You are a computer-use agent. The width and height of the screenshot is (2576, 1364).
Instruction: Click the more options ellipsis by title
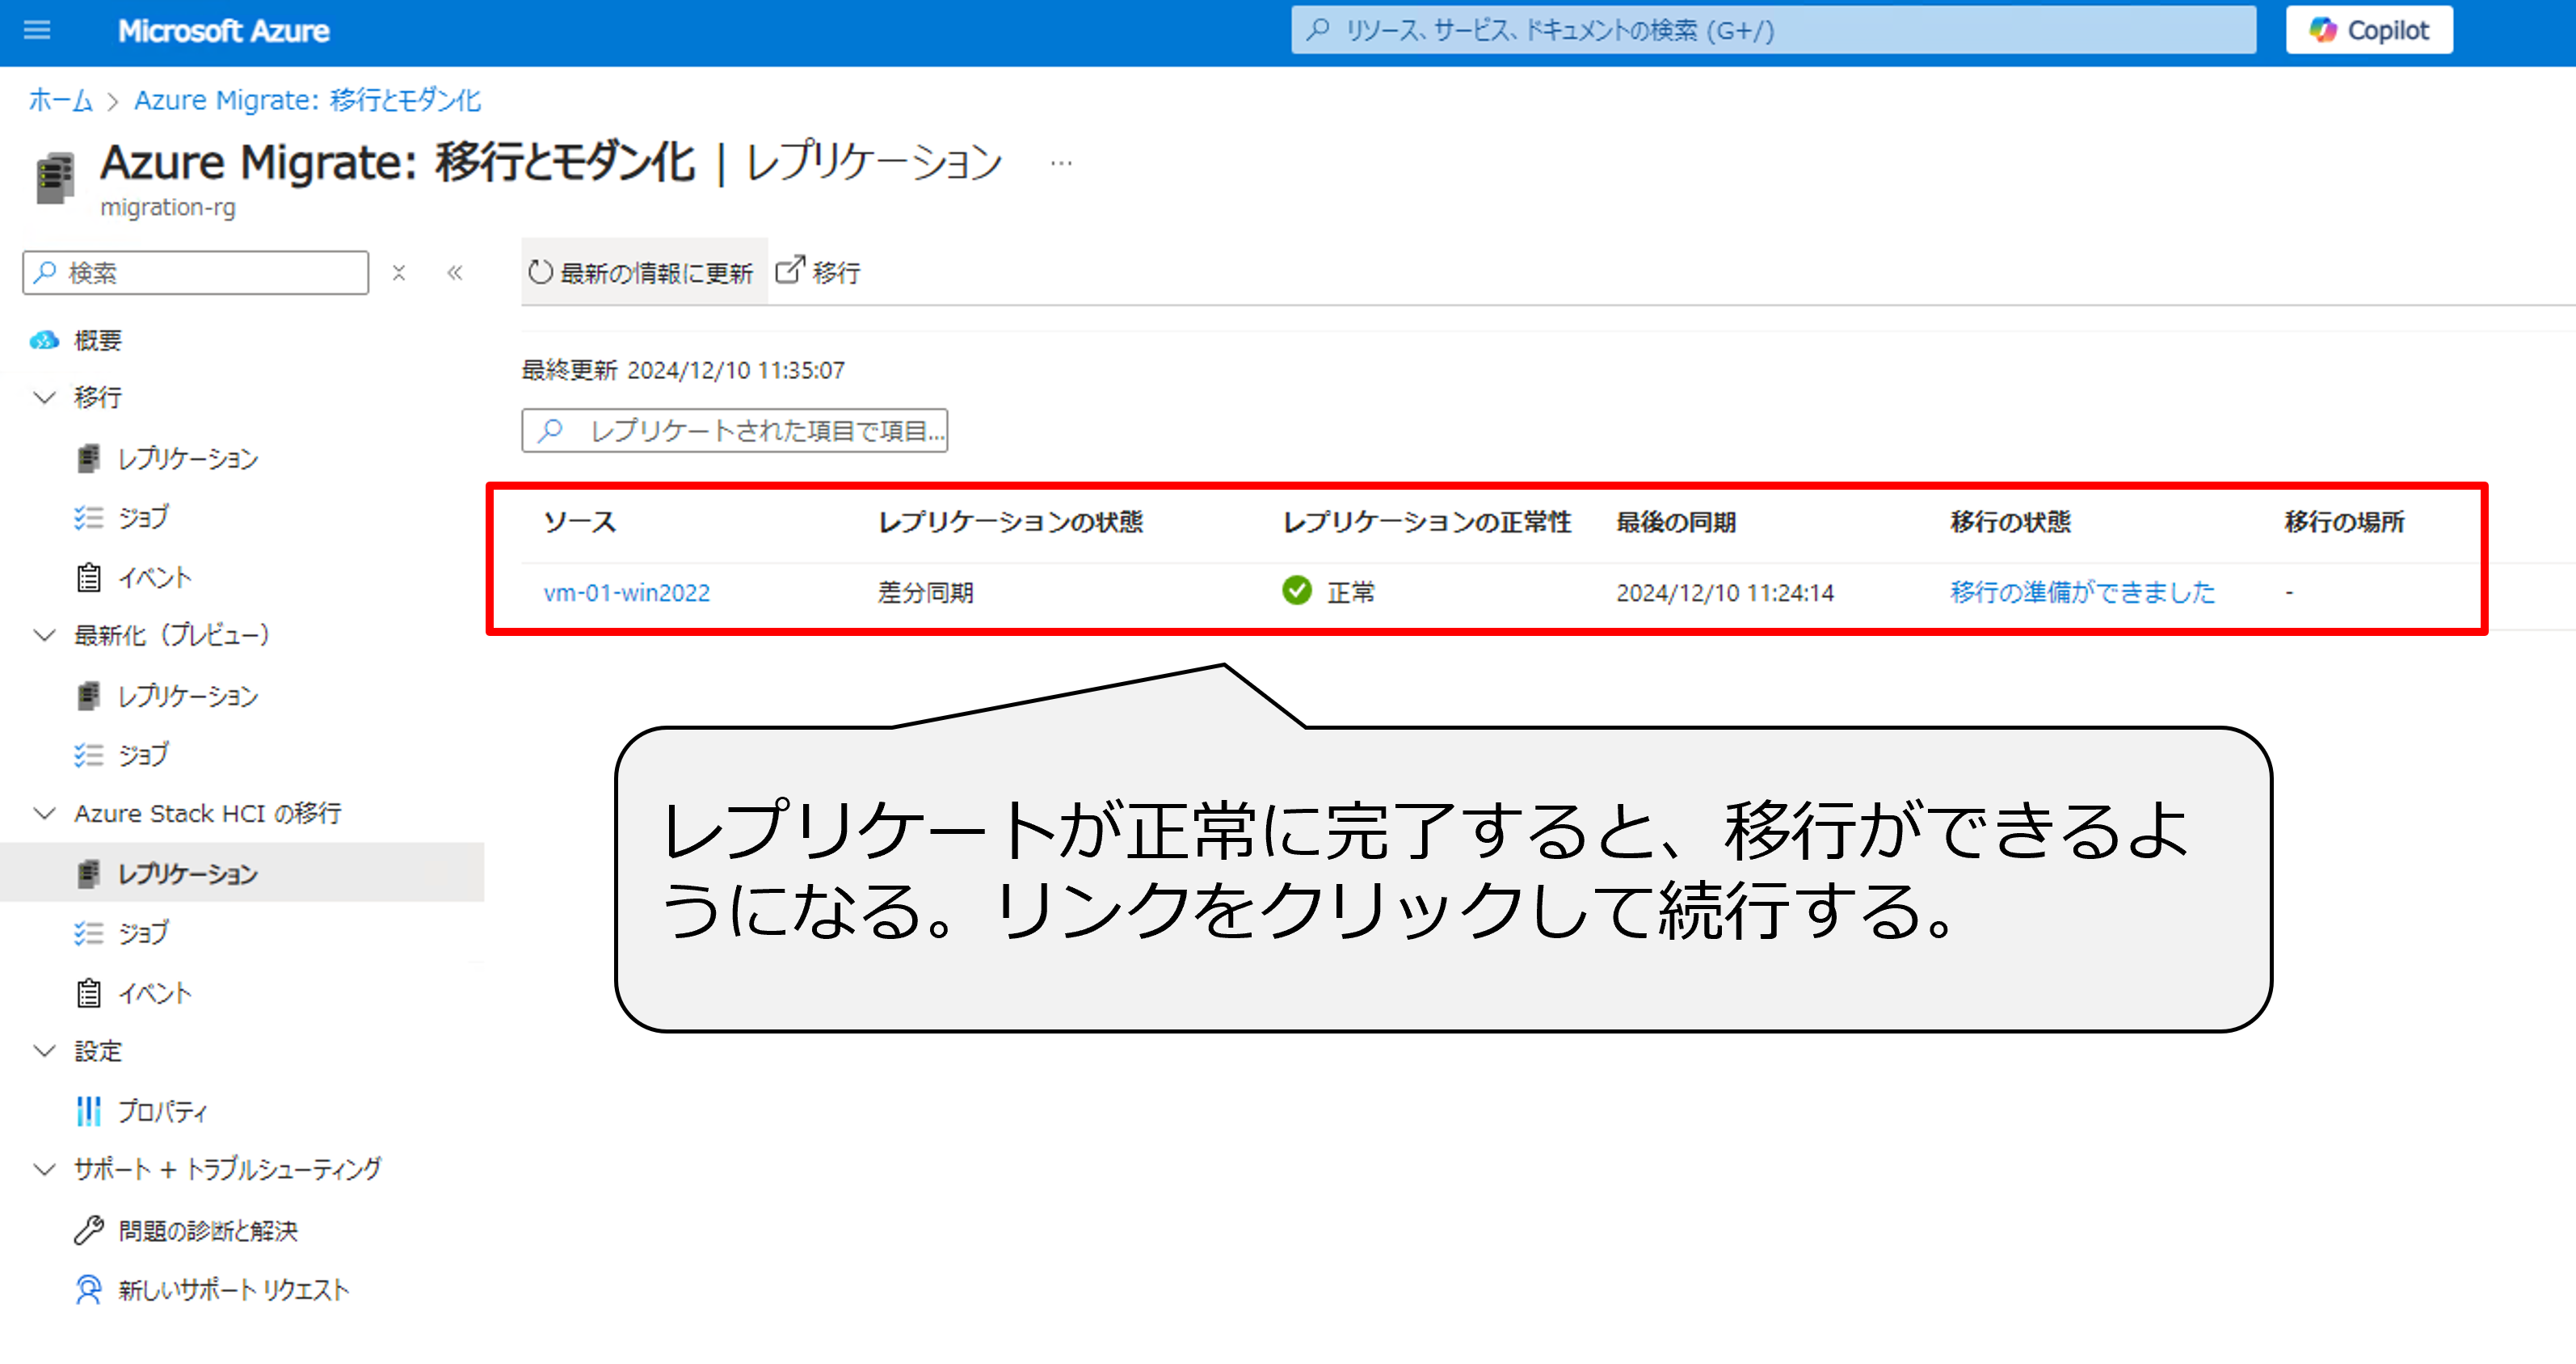pyautogui.click(x=1061, y=163)
